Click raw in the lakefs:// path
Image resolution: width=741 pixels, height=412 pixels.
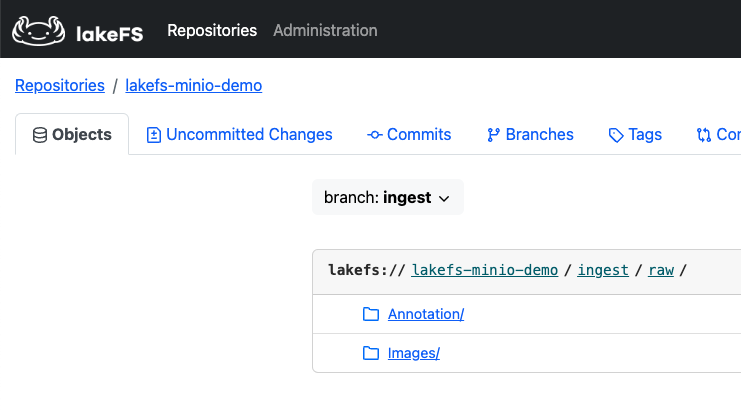tap(661, 271)
